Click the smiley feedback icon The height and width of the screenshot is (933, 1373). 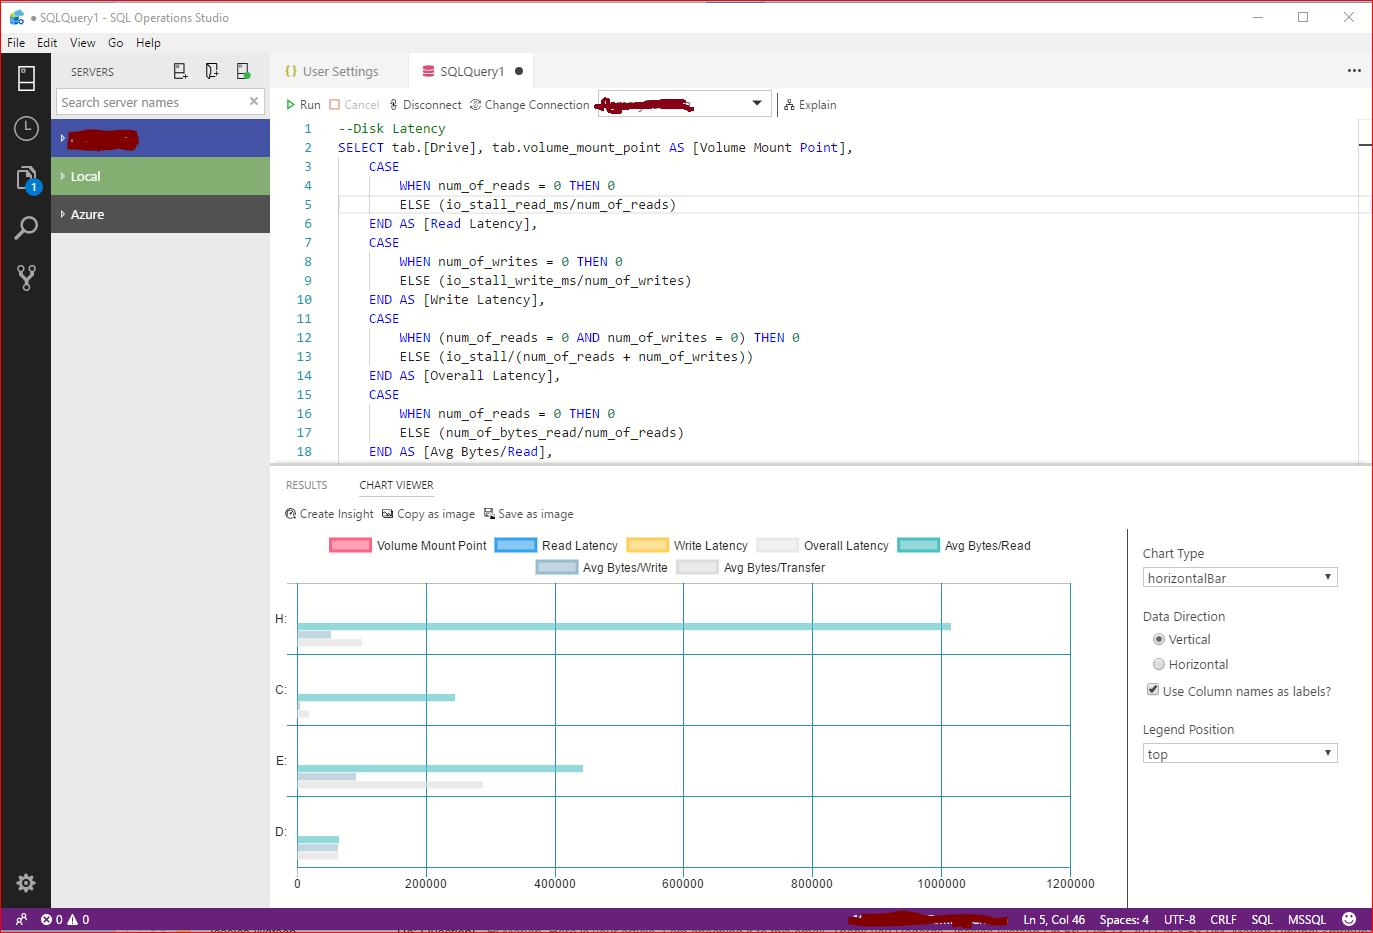(1348, 919)
